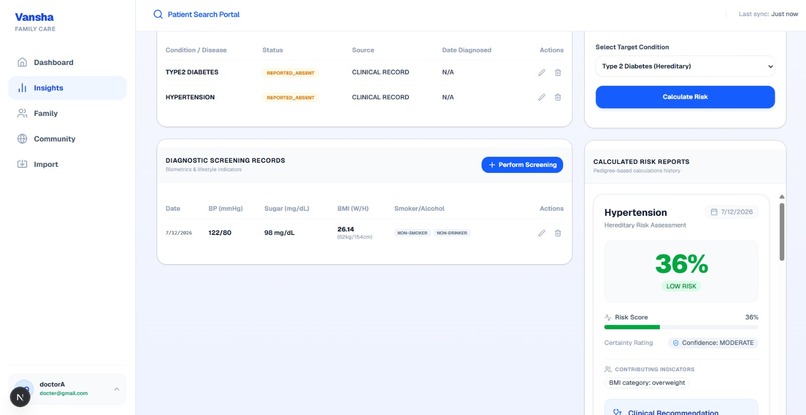Image resolution: width=806 pixels, height=415 pixels.
Task: Click the NON-SMOKER tag
Action: tap(412, 233)
